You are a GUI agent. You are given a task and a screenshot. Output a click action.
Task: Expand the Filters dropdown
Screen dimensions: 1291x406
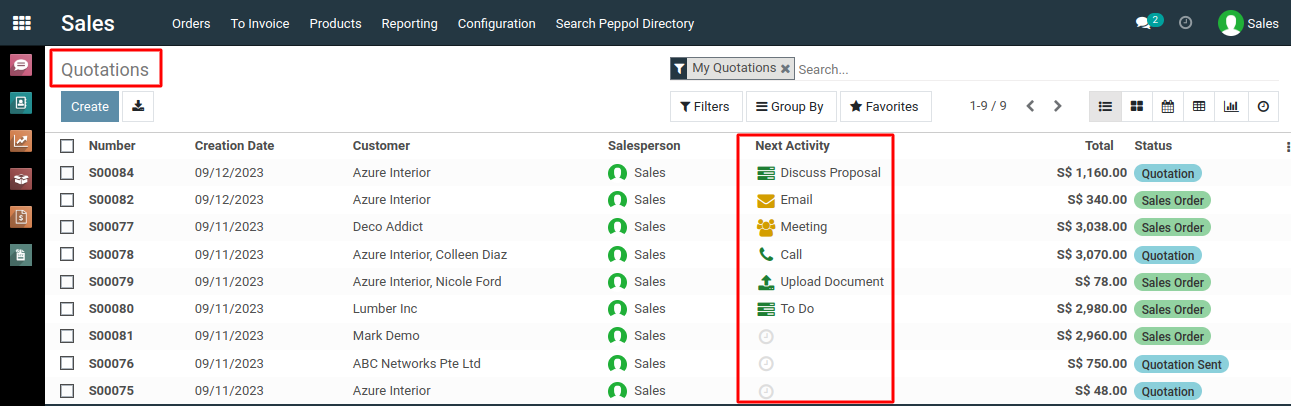[x=705, y=106]
